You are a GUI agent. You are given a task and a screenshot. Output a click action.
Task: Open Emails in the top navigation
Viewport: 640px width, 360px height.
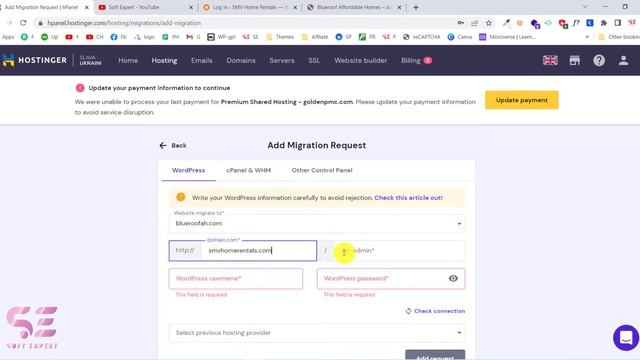pyautogui.click(x=202, y=60)
